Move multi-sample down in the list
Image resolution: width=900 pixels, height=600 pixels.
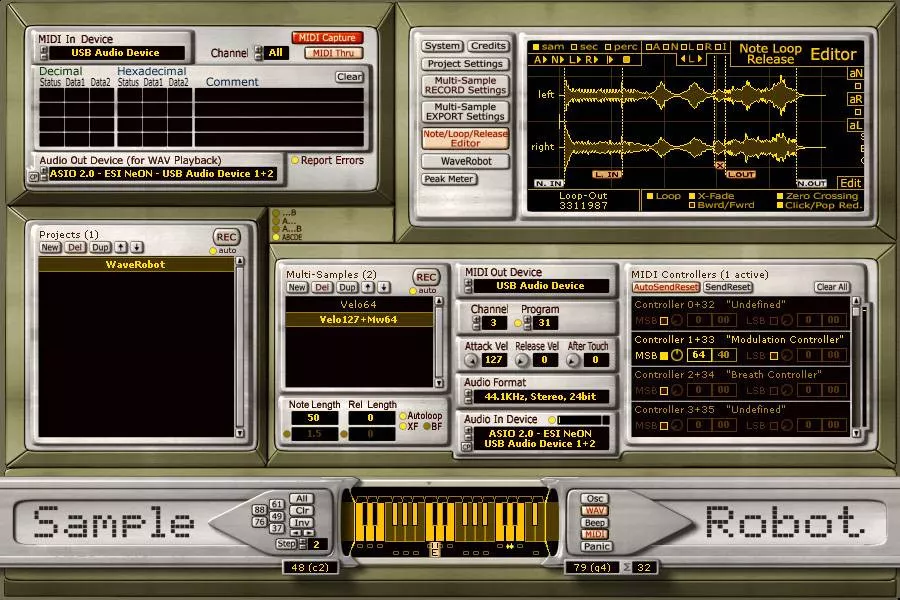click(383, 288)
